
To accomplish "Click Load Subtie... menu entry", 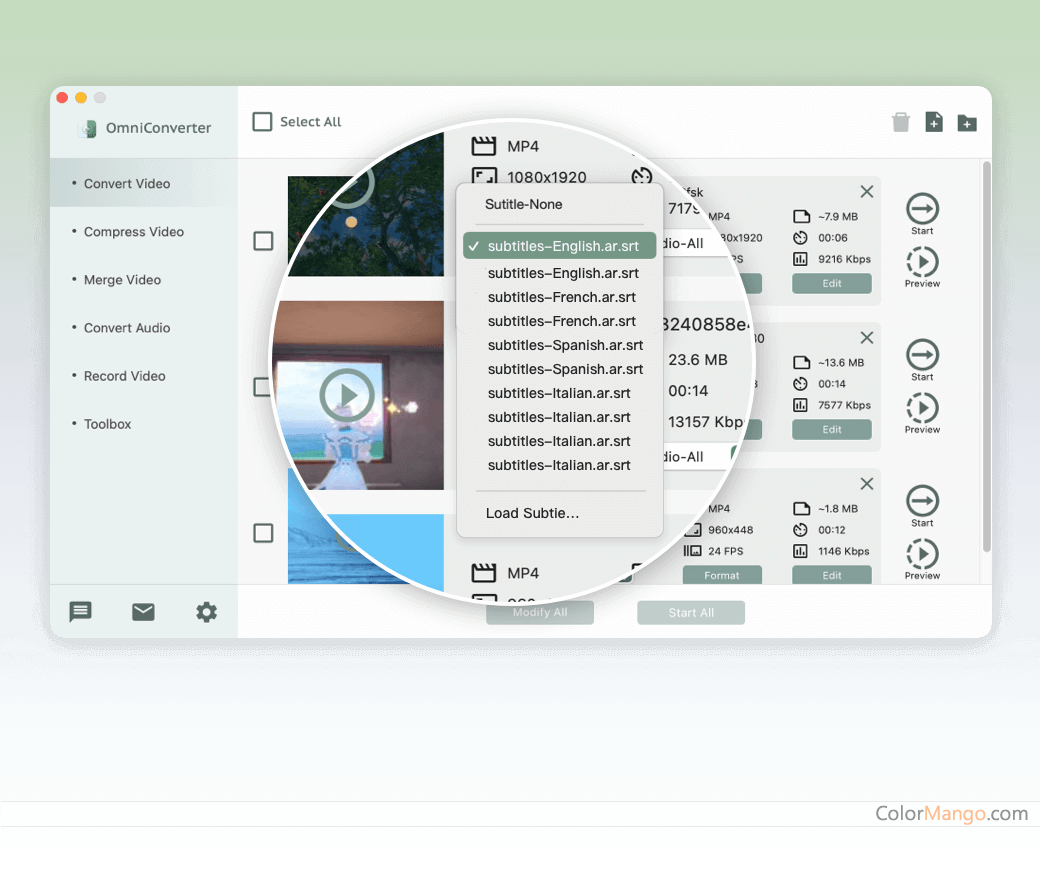I will coord(533,513).
